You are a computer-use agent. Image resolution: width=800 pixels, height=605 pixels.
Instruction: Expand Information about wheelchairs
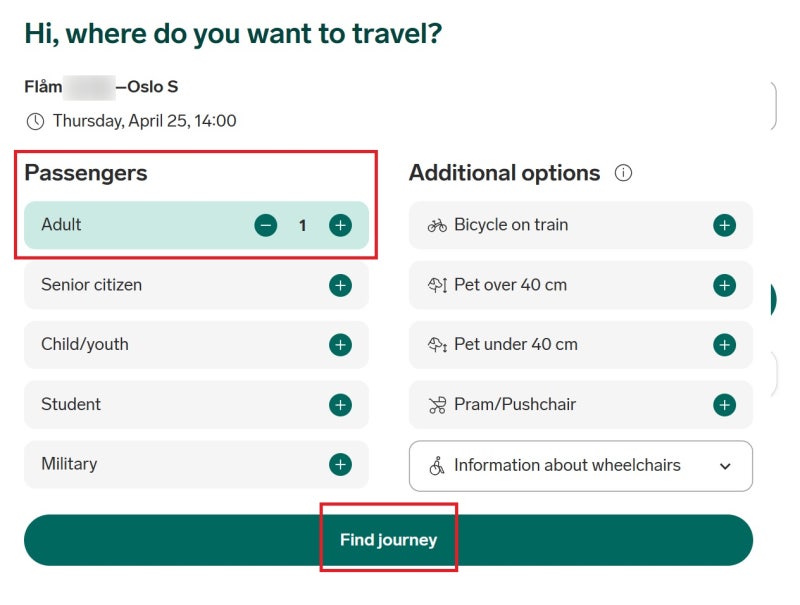[x=581, y=466]
